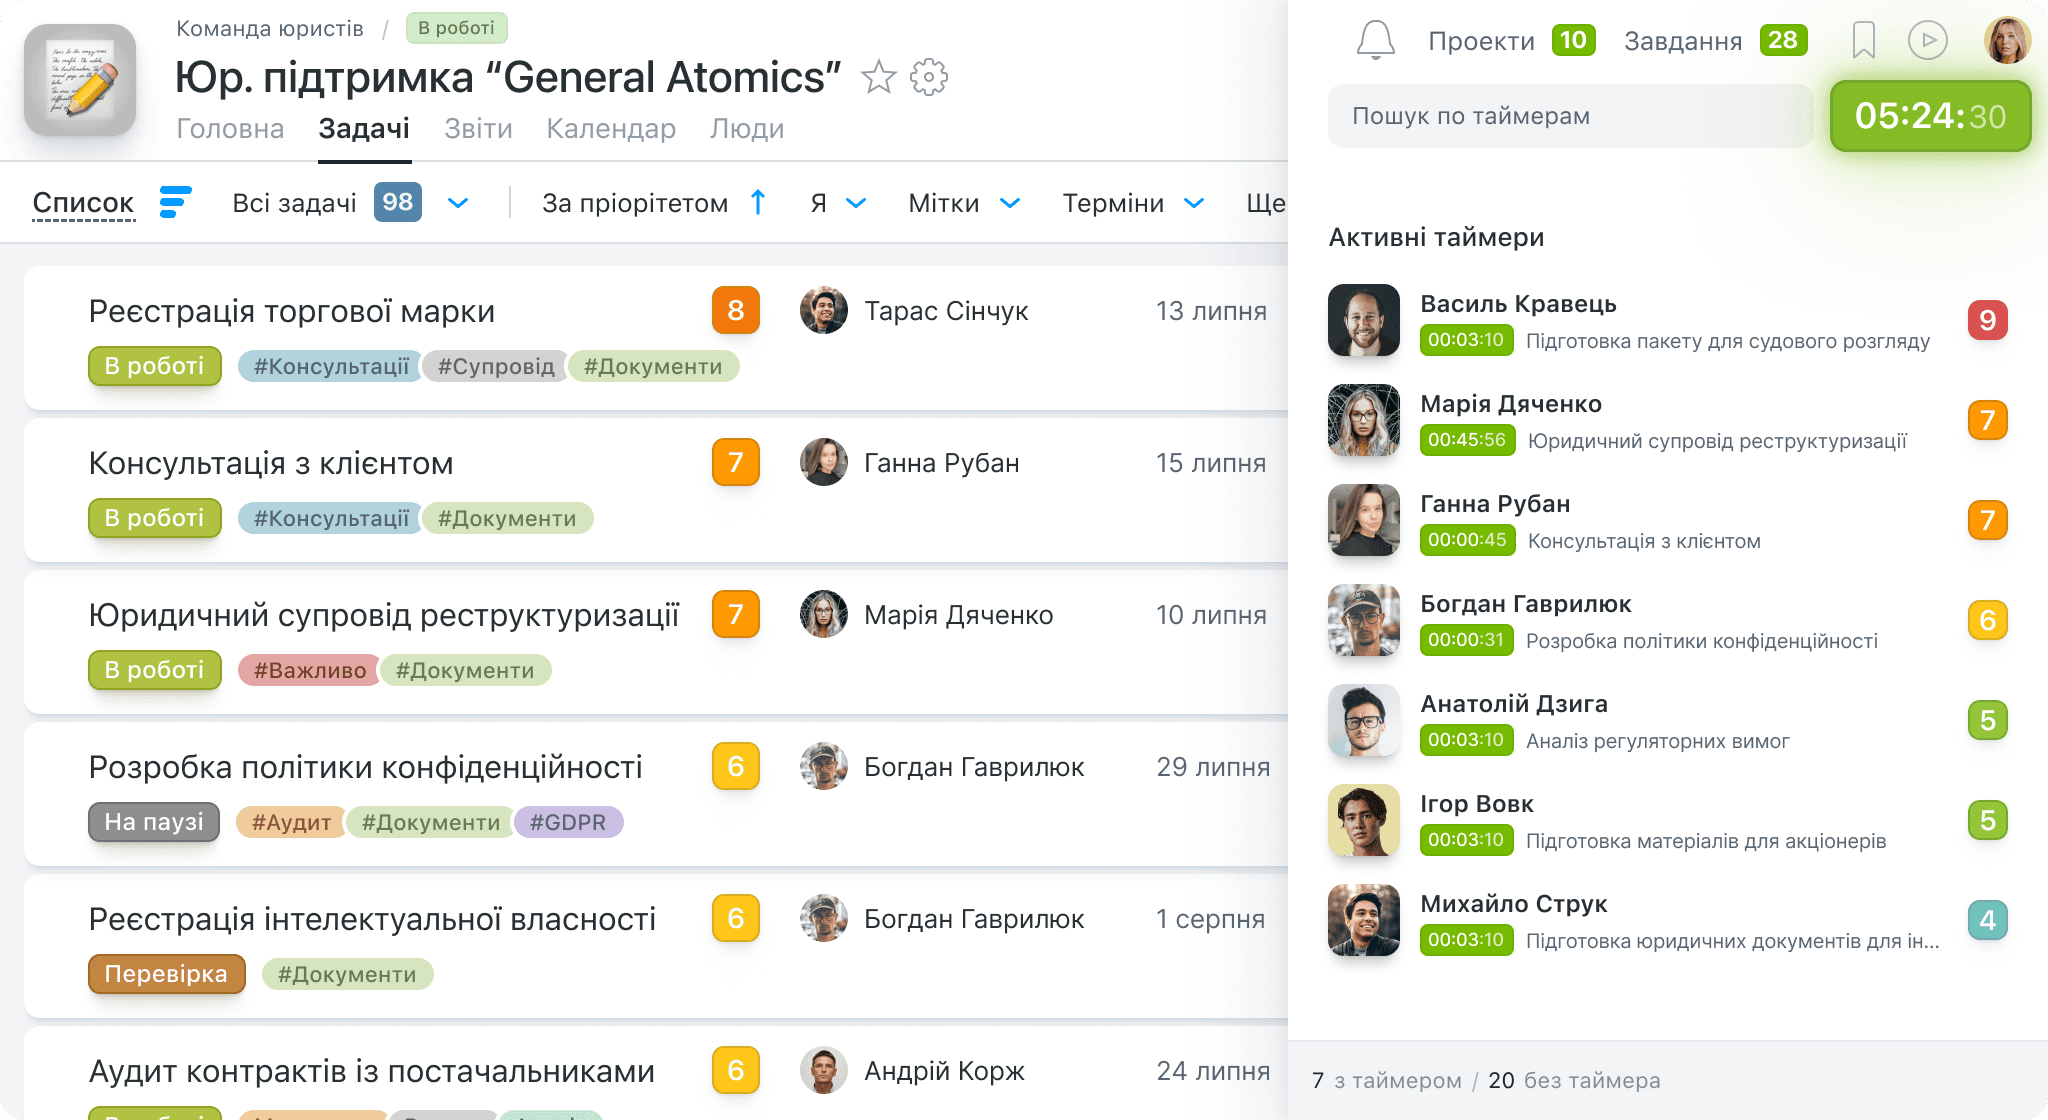Click 00:00:31 timer for Богдан Гаврилюк
The image size is (2048, 1120).
pyautogui.click(x=1467, y=640)
